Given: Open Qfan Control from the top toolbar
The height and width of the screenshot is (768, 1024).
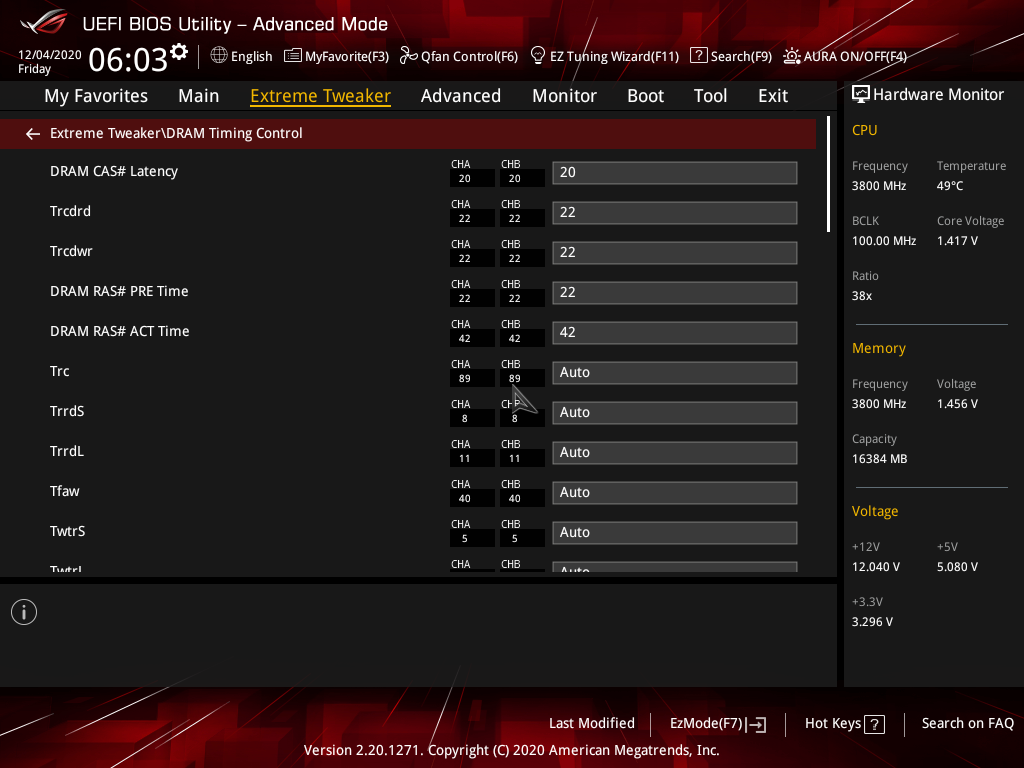Looking at the screenshot, I should point(459,56).
